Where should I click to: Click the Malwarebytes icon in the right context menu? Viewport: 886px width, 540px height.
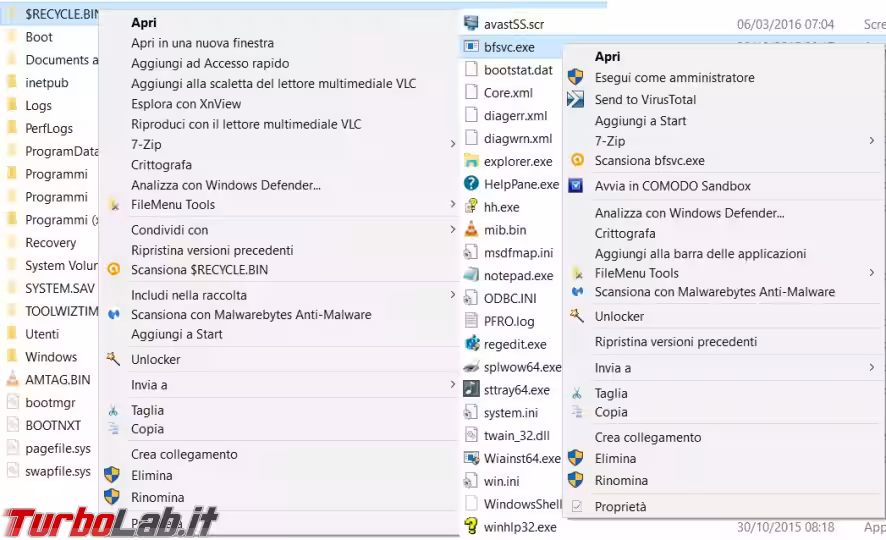coord(577,291)
